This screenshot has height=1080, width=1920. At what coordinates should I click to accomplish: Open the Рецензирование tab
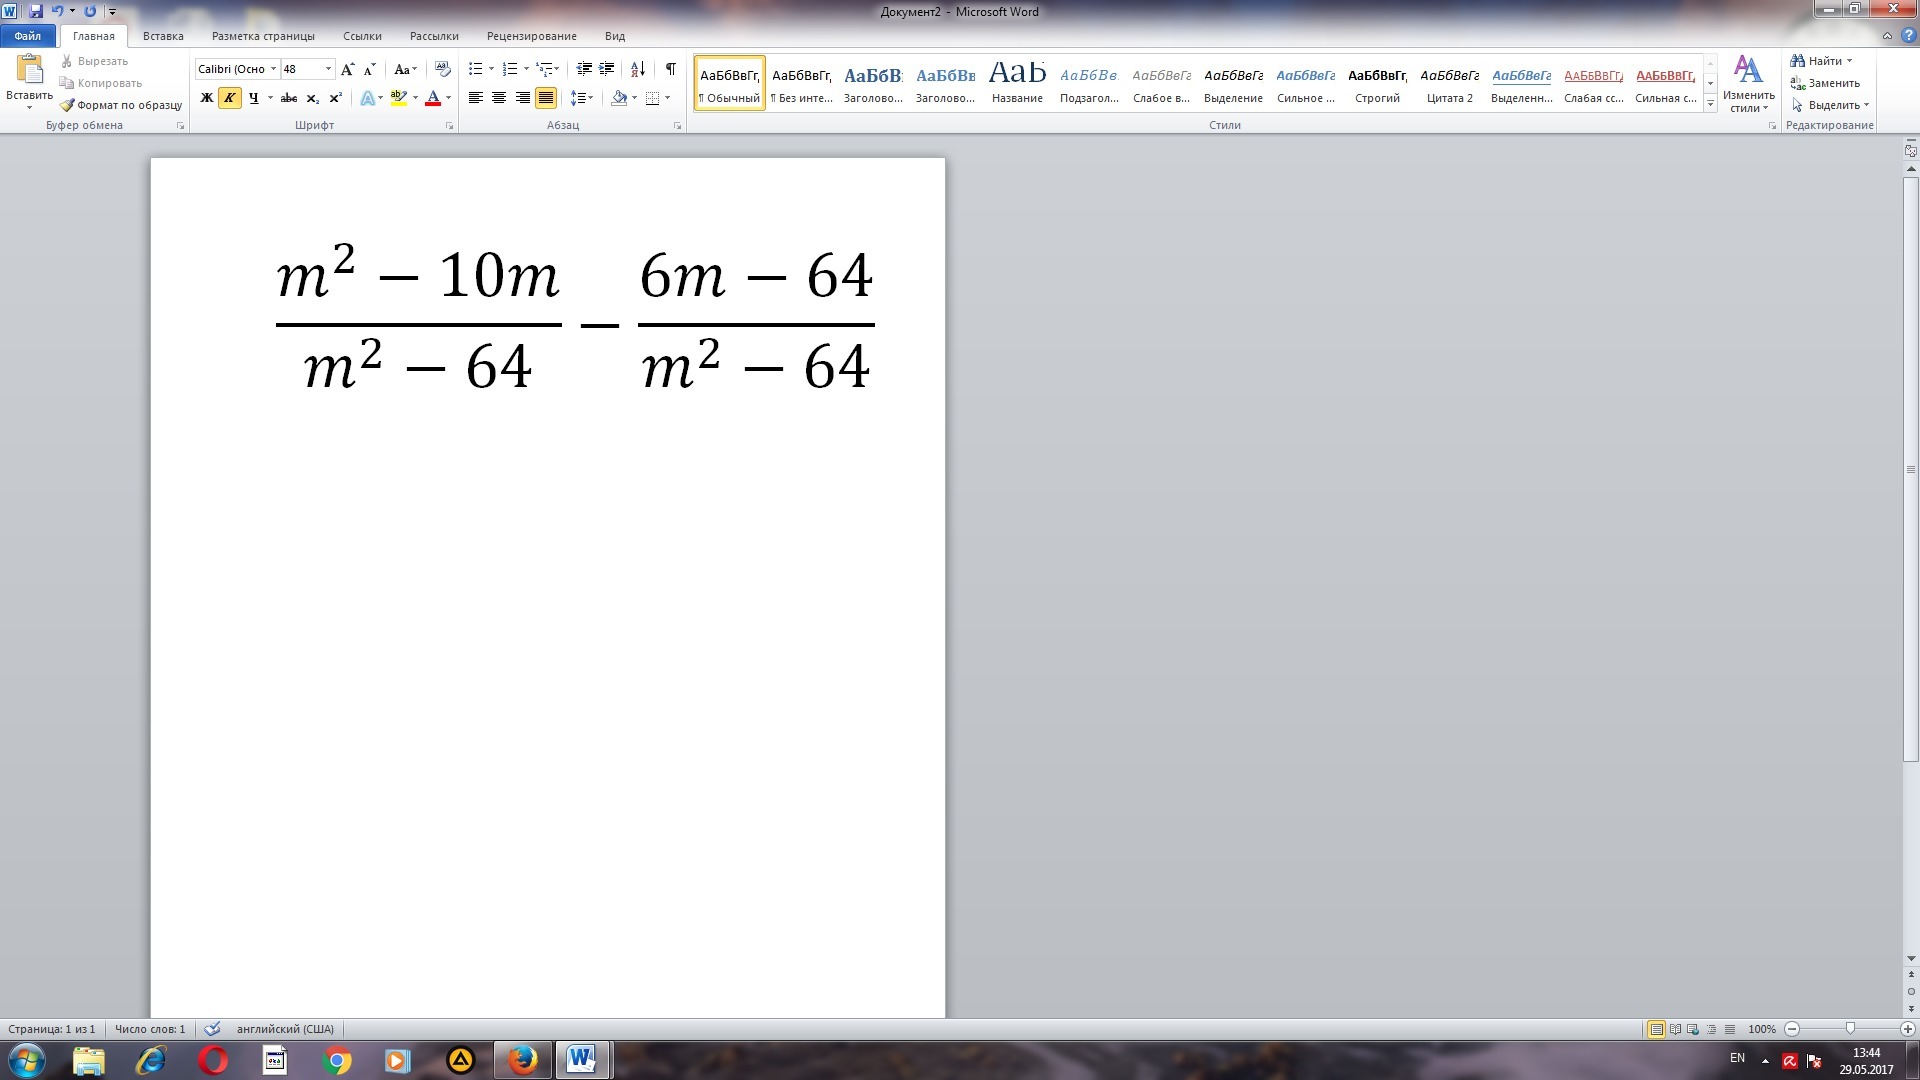tap(531, 36)
